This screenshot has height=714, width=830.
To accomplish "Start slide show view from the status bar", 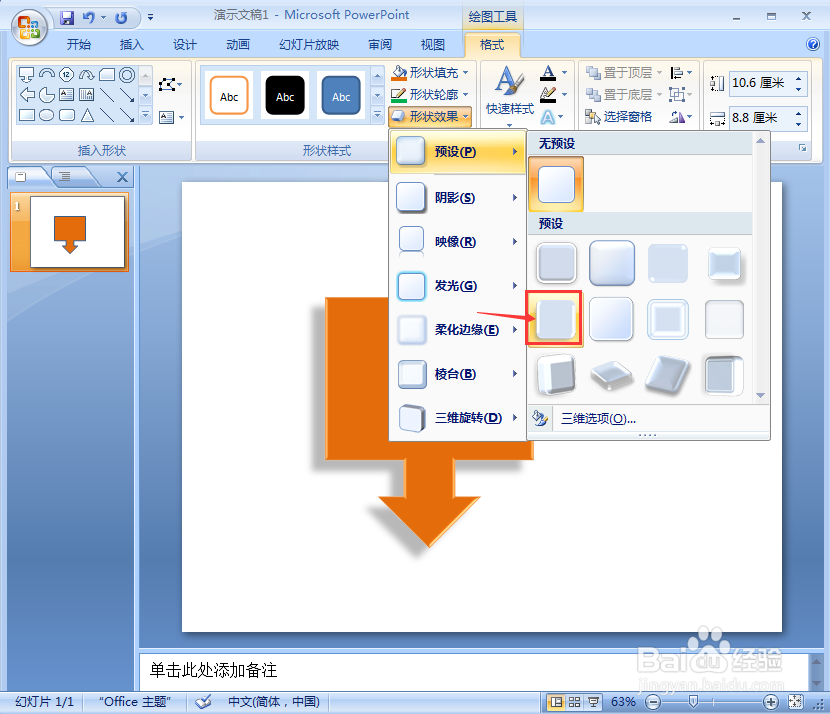I will click(593, 702).
